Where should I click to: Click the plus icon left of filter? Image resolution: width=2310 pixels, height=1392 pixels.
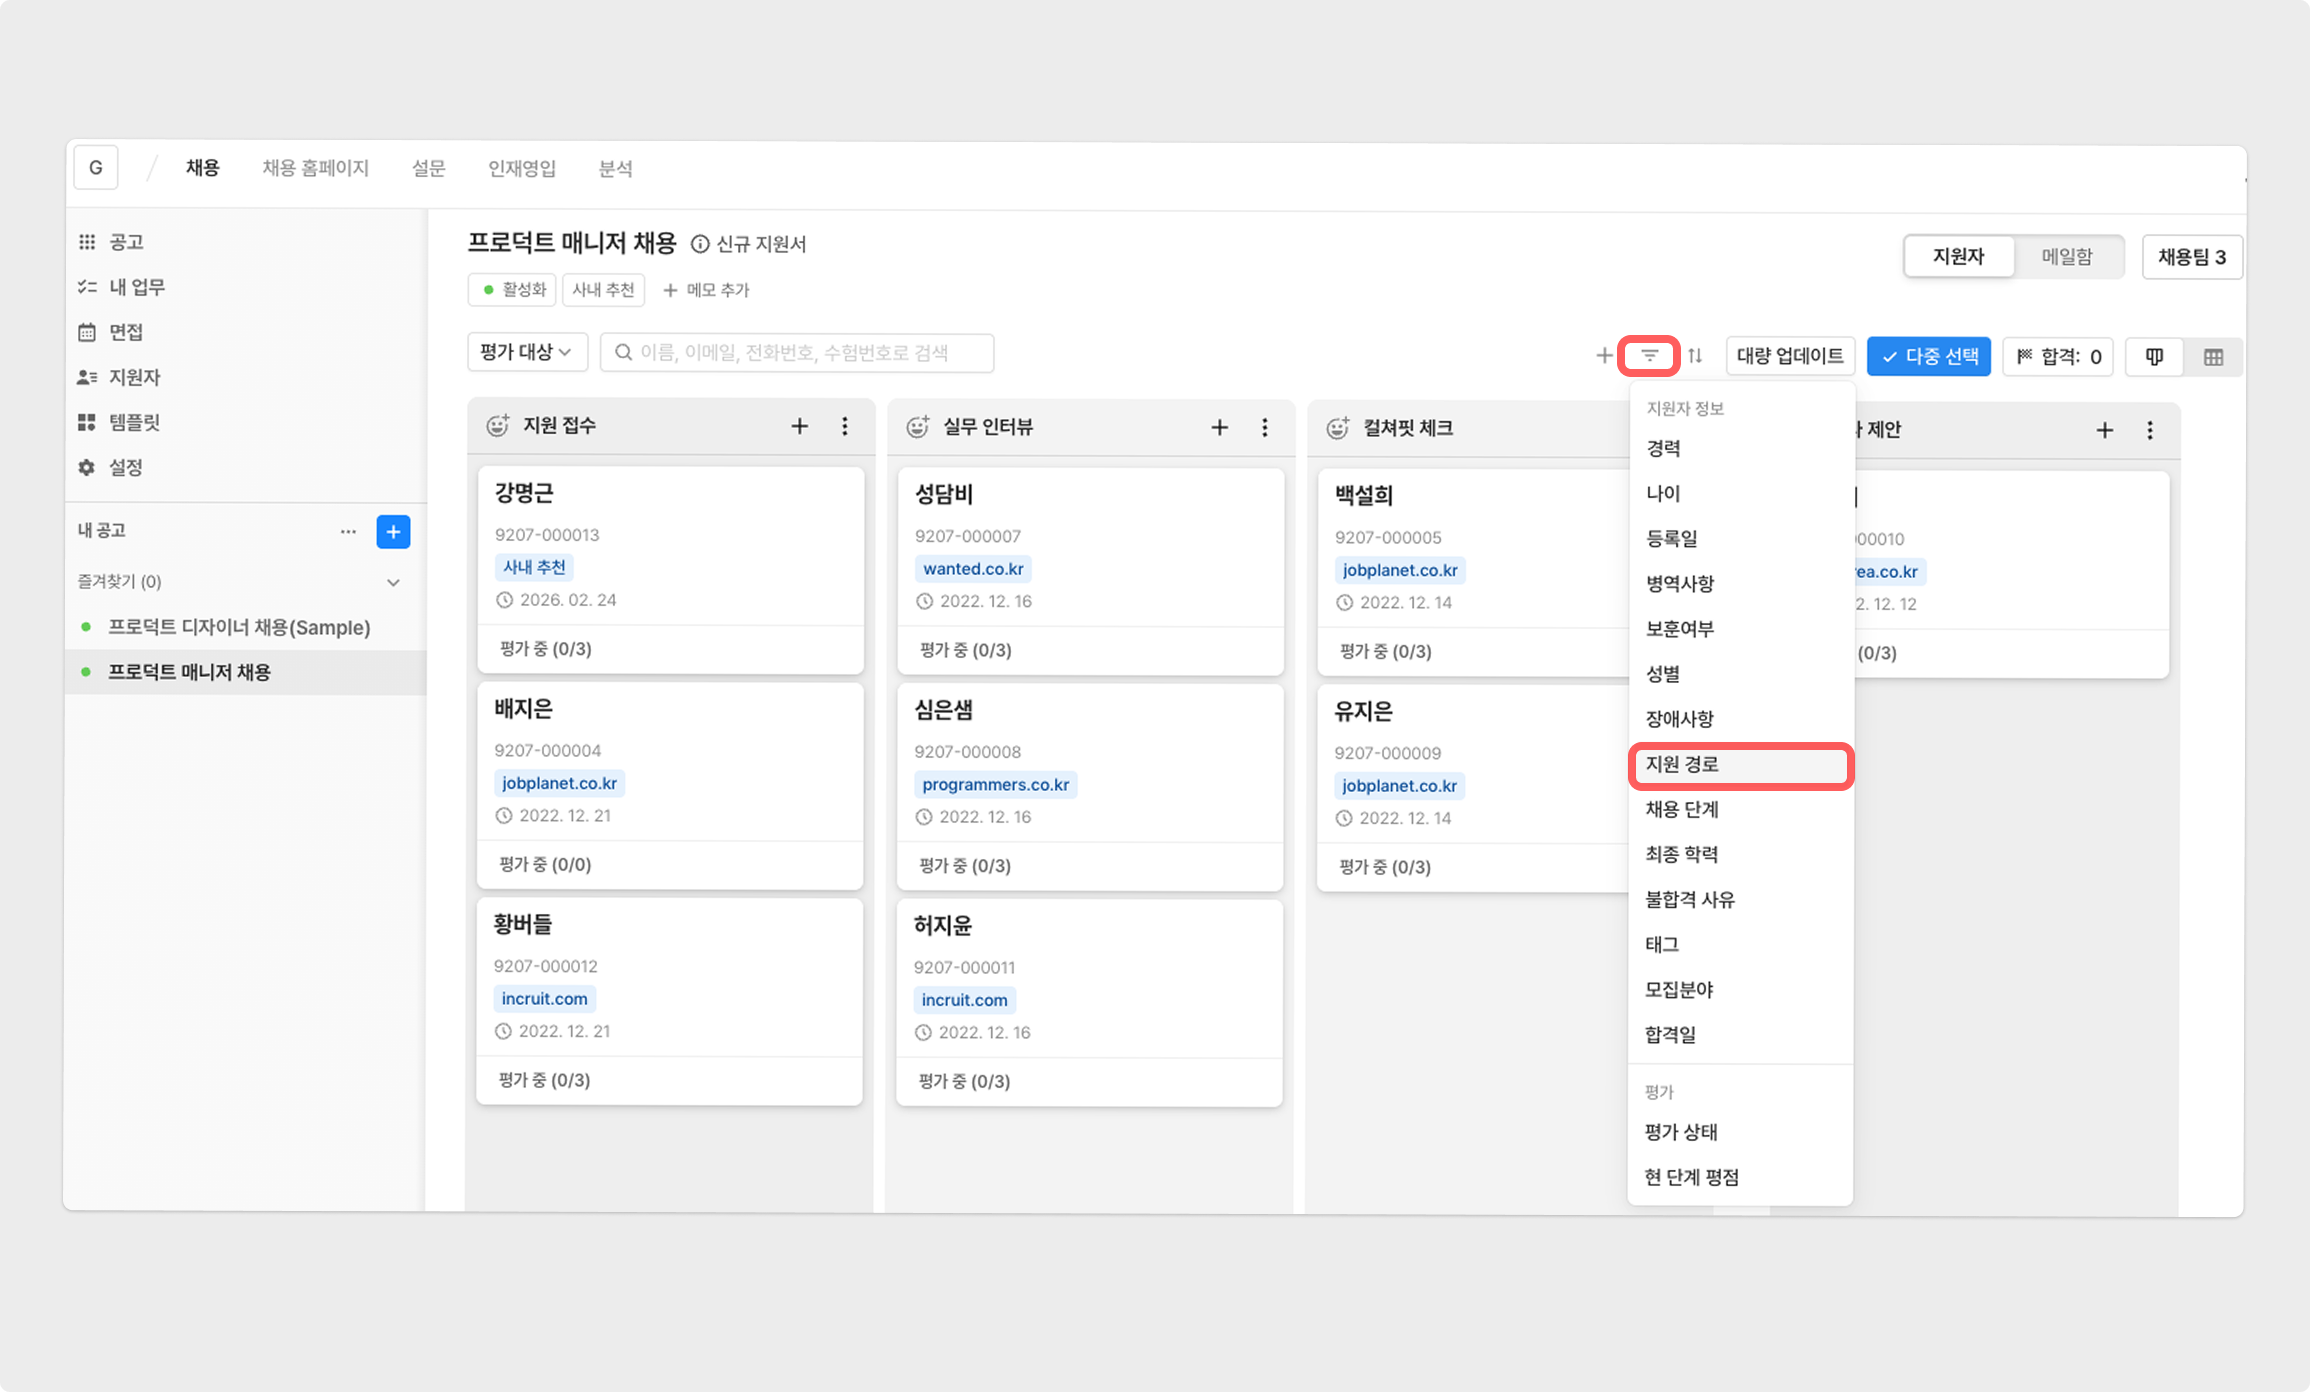tap(1604, 355)
